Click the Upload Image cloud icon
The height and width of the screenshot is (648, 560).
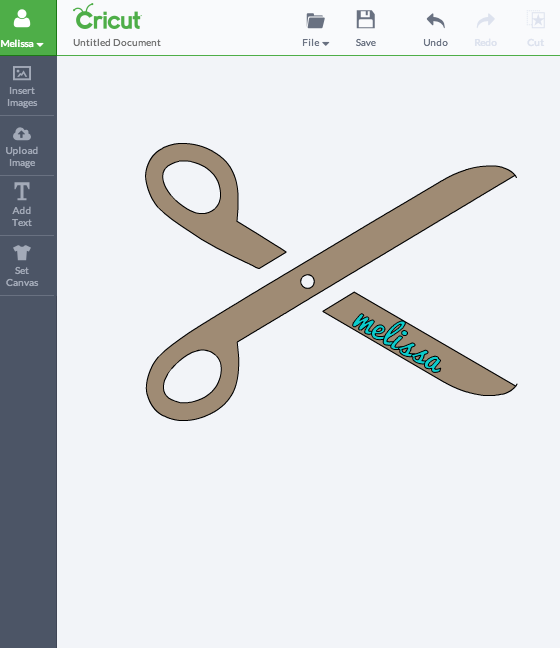22,134
